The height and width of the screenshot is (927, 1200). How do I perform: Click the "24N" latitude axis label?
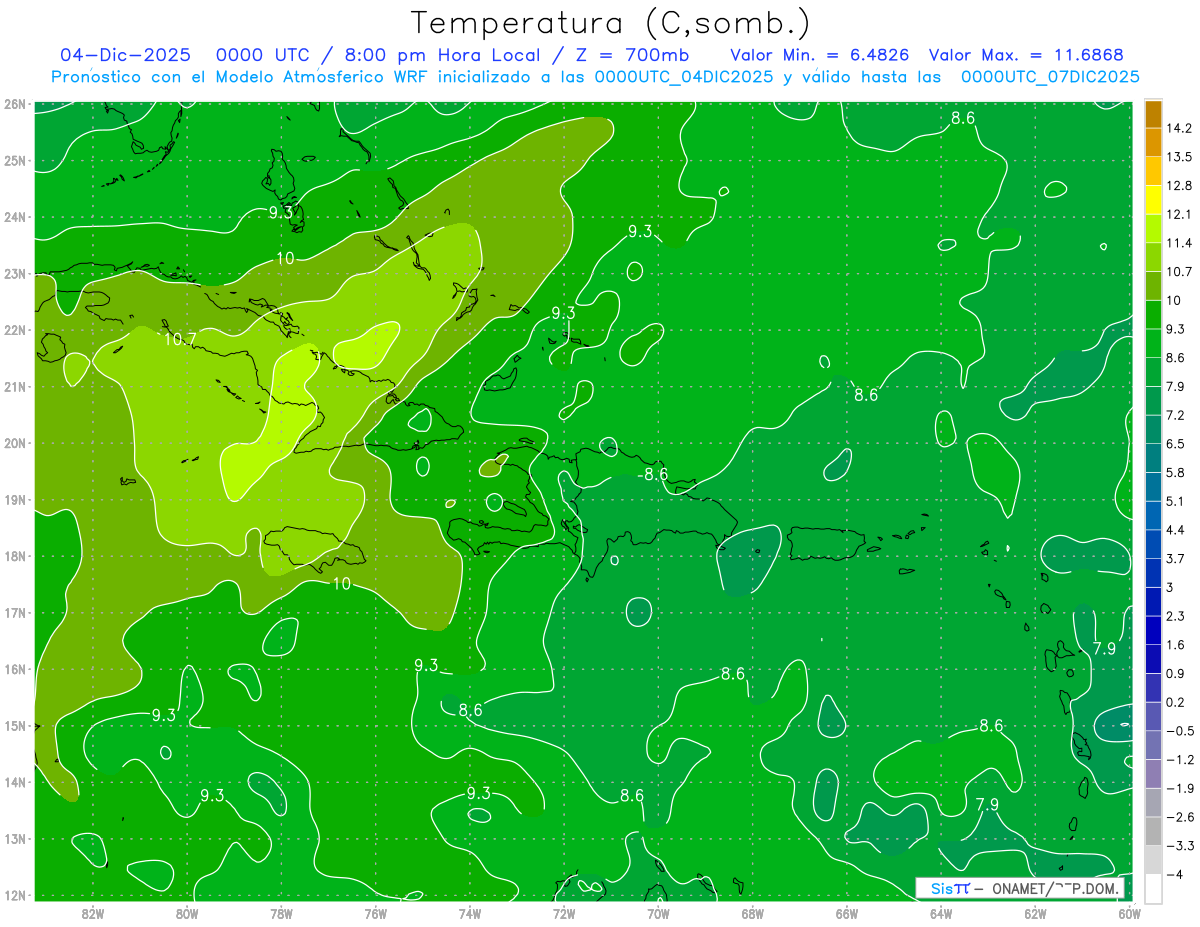point(14,217)
